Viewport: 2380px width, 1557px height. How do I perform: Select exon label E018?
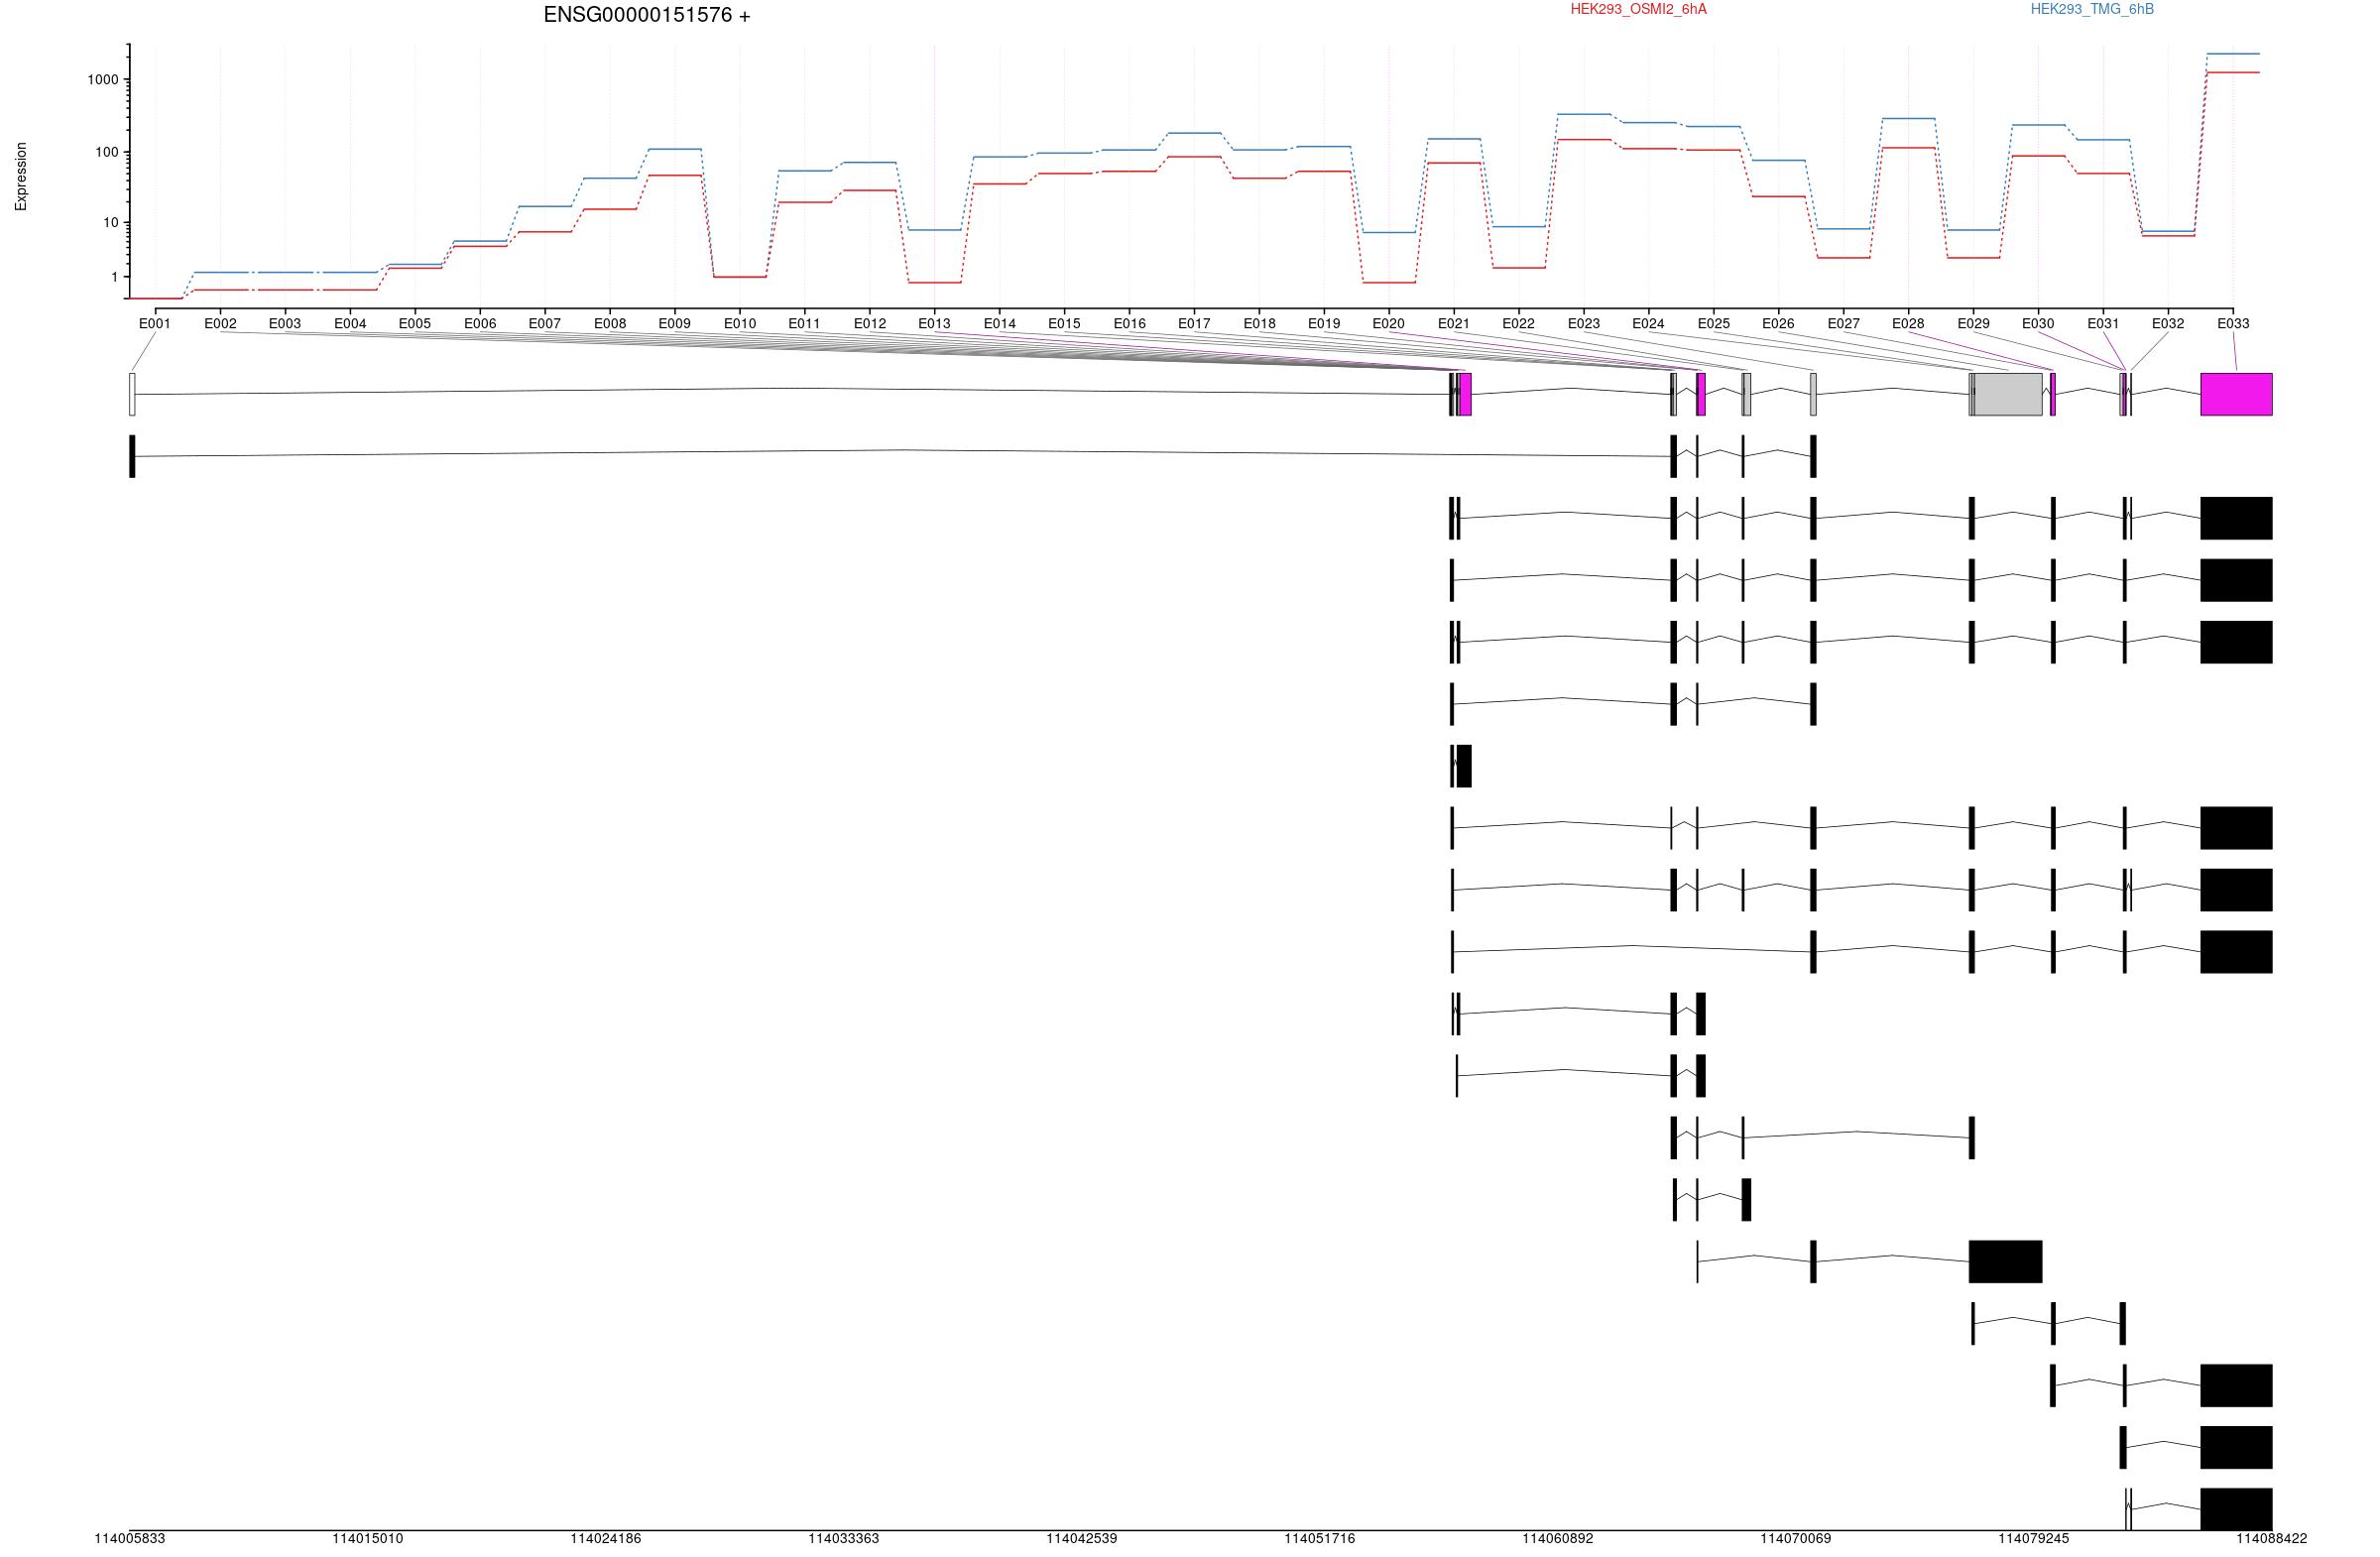coord(1260,323)
